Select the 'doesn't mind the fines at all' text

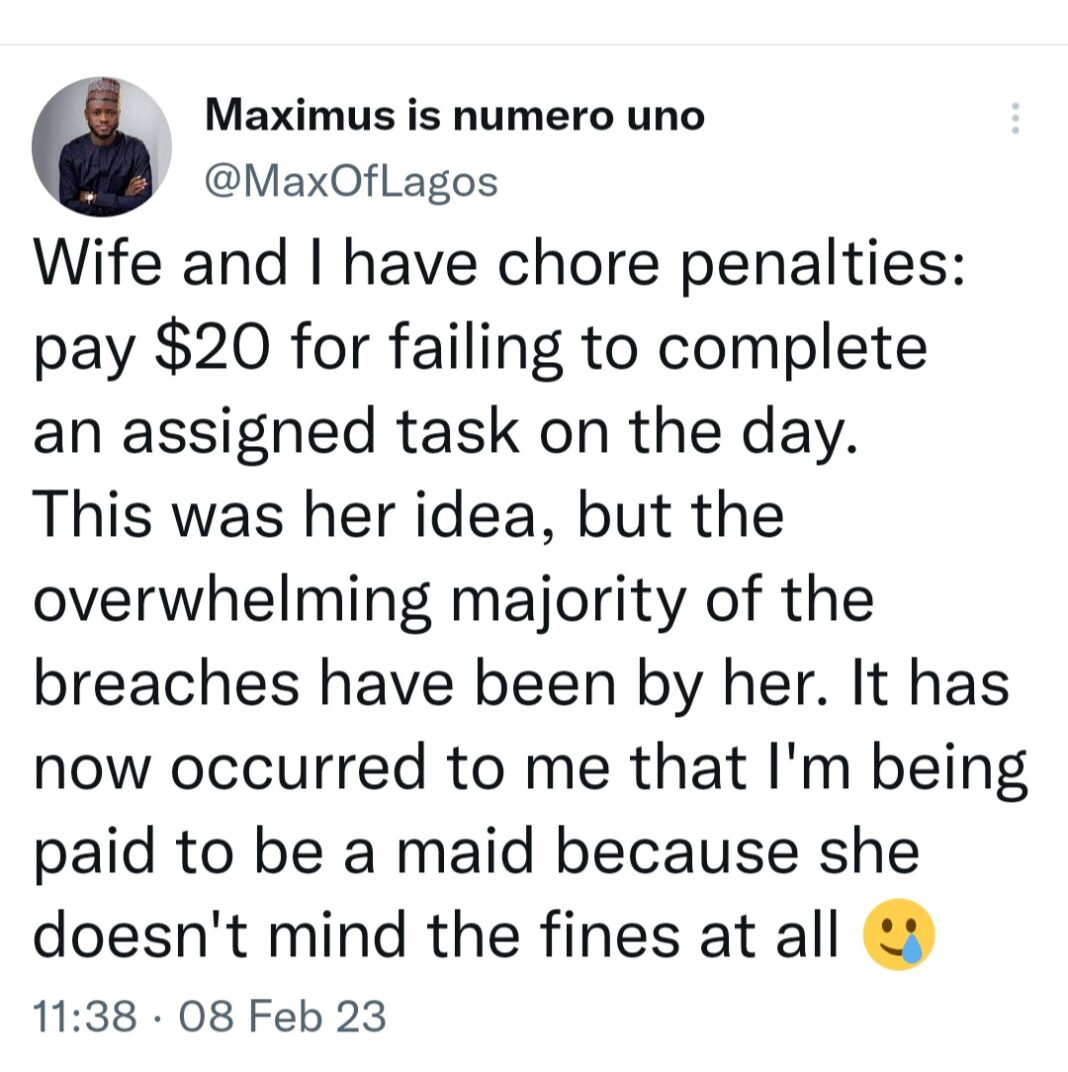pos(436,935)
